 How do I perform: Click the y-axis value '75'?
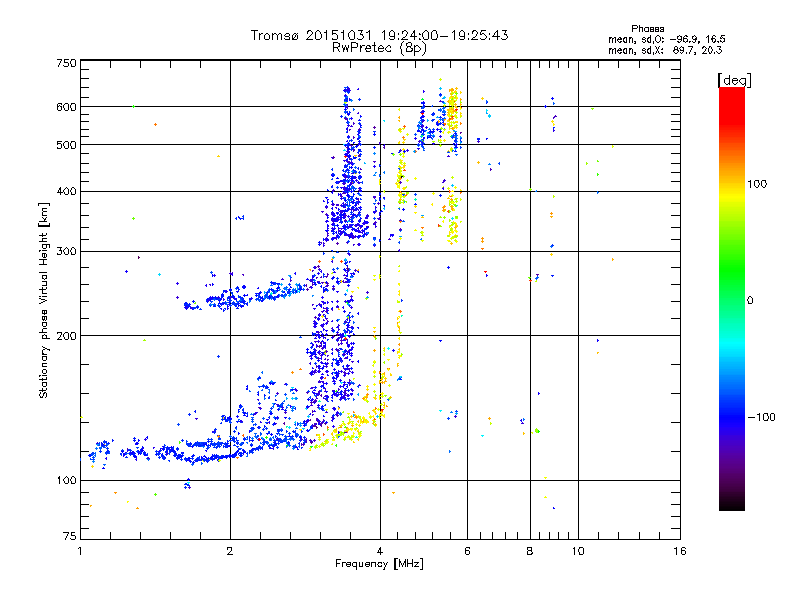(x=70, y=536)
